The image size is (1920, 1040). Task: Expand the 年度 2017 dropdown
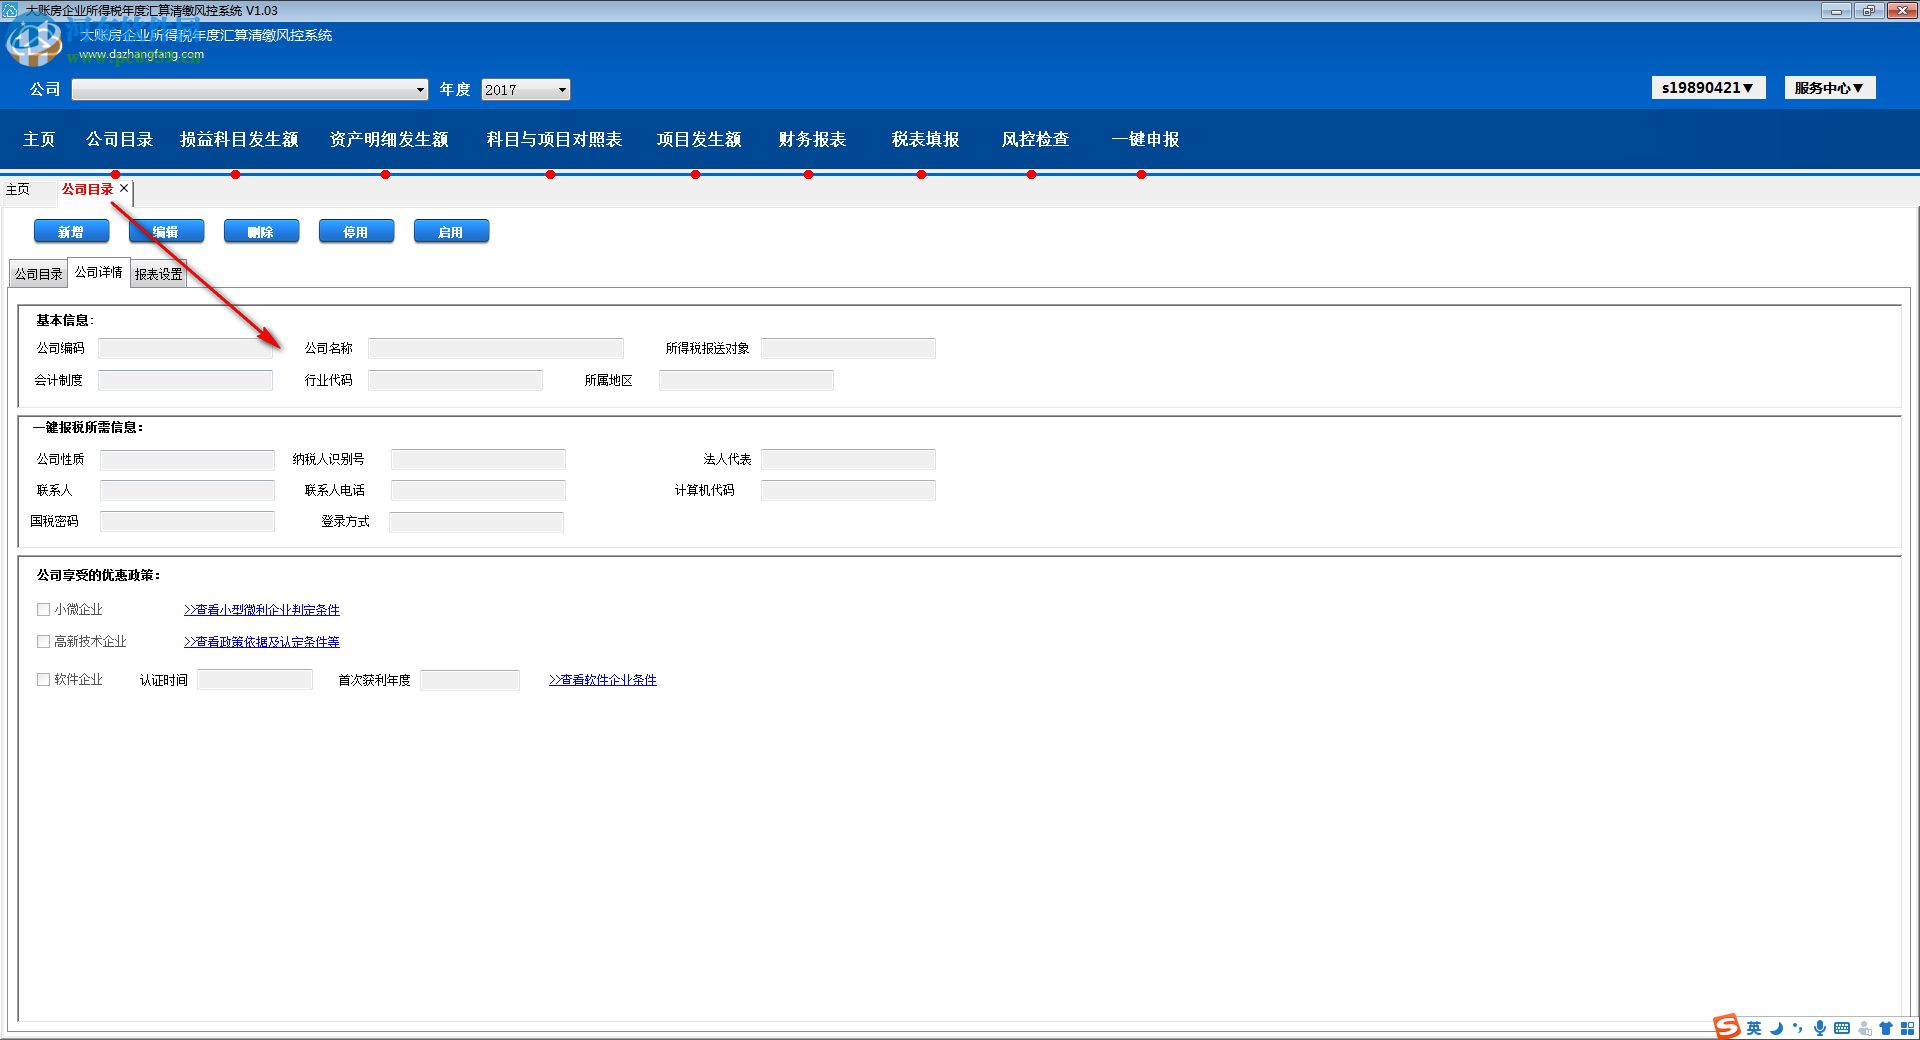pyautogui.click(x=562, y=90)
